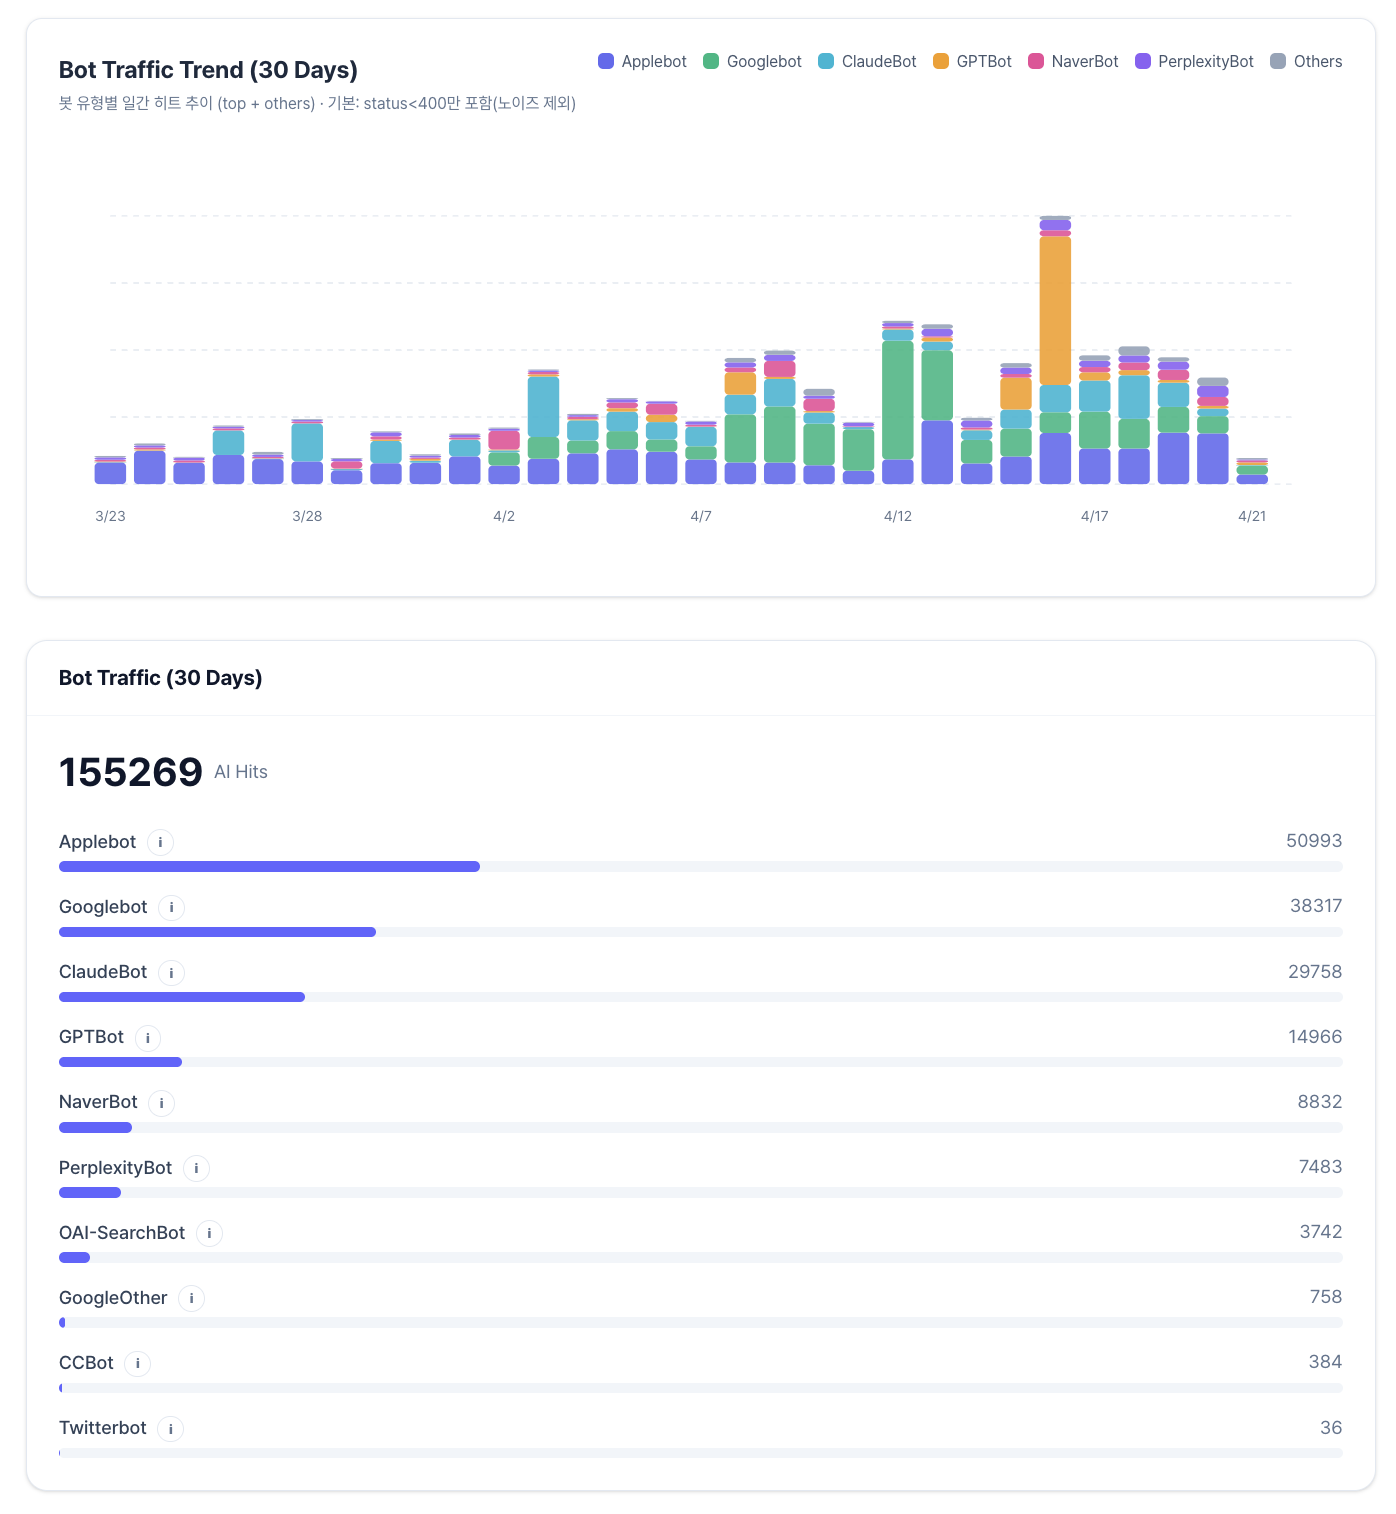Click the NaverBot info icon
The height and width of the screenshot is (1514, 1396).
click(x=161, y=1103)
